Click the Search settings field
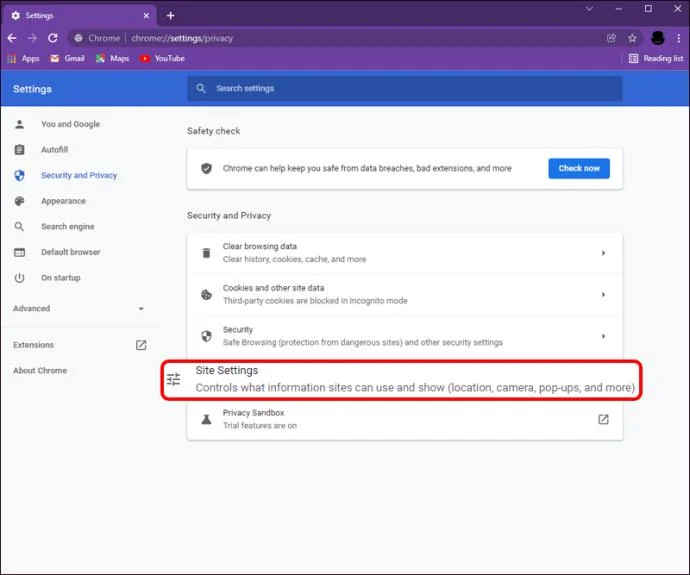 coord(404,88)
